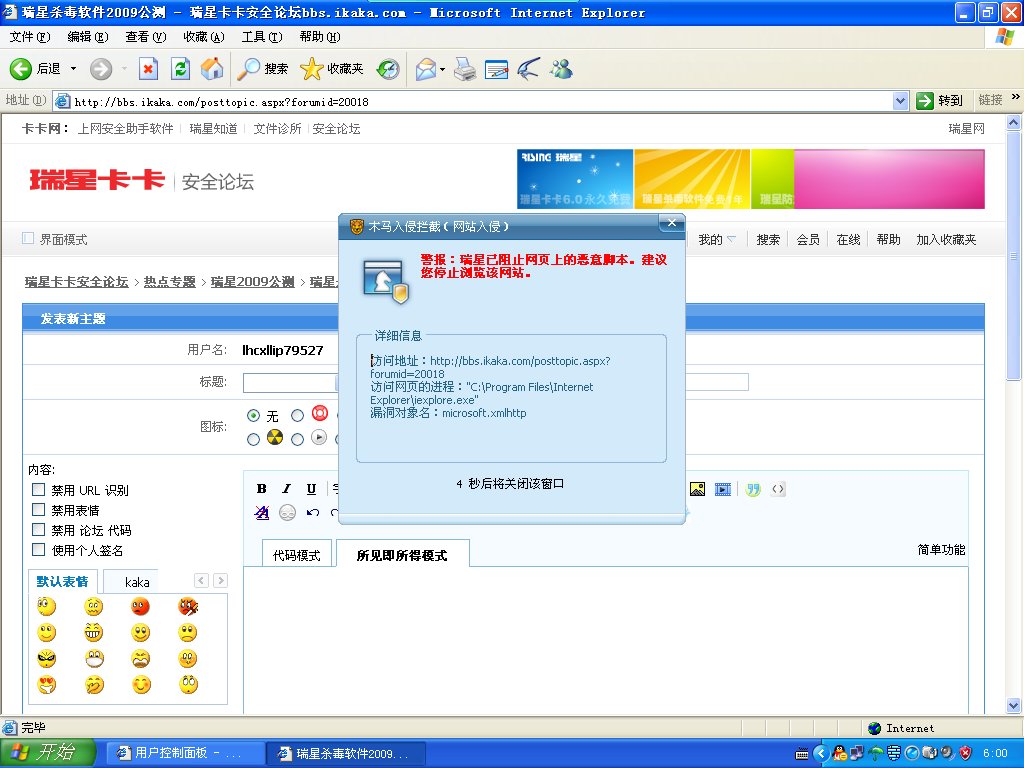Open the Messenger people icon
The height and width of the screenshot is (768, 1024).
tap(561, 69)
